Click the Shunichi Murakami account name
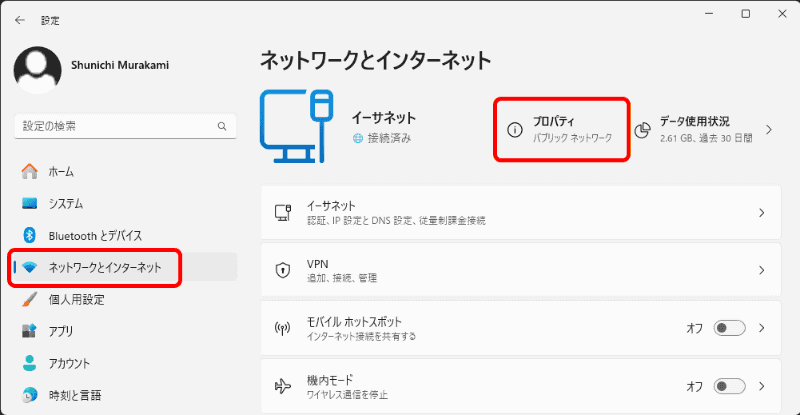 point(120,65)
